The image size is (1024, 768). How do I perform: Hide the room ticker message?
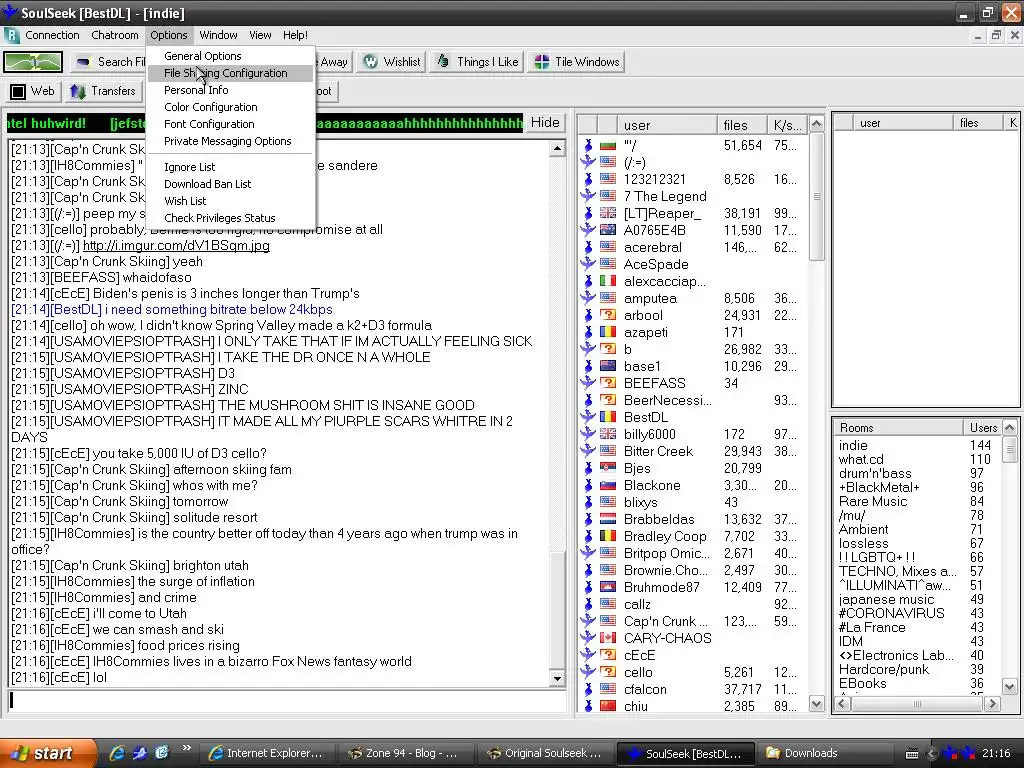coord(545,123)
